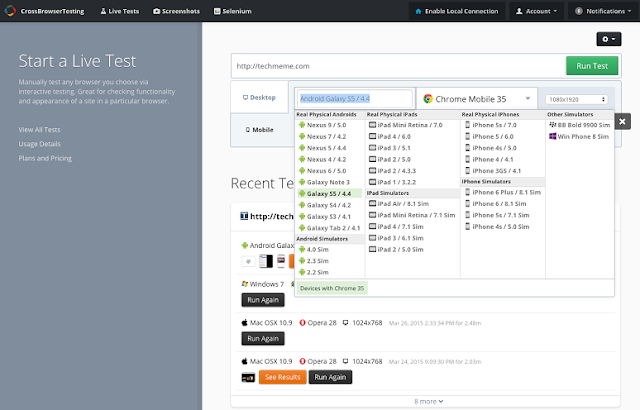Switch to the Desktop tab

pos(259,98)
